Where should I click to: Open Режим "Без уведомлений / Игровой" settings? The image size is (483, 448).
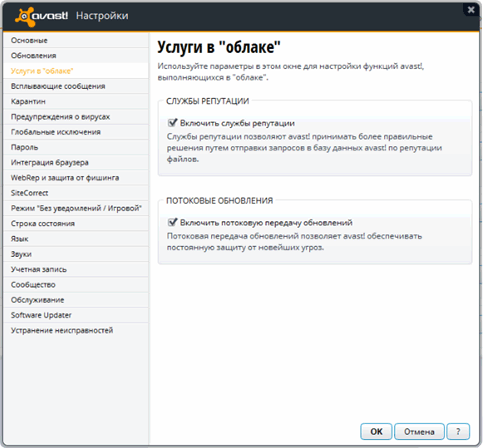tap(76, 208)
